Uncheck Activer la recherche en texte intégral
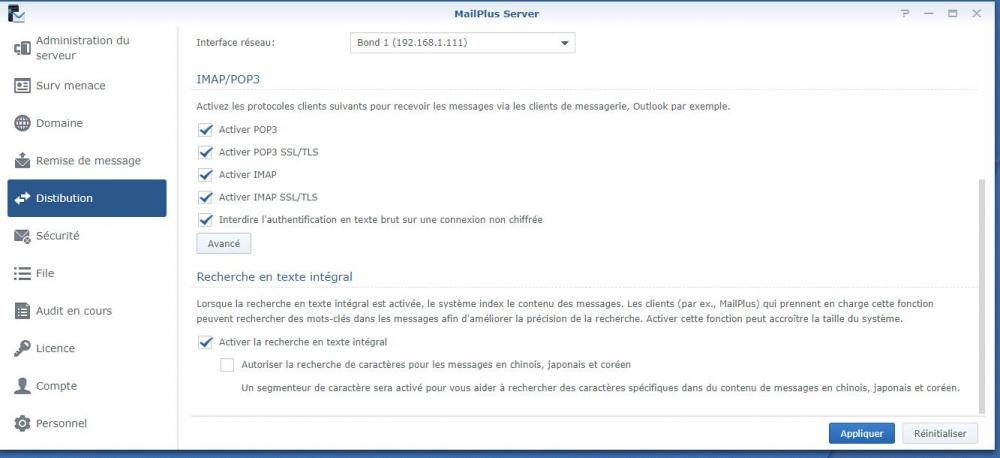The width and height of the screenshot is (1000, 458). point(205,342)
